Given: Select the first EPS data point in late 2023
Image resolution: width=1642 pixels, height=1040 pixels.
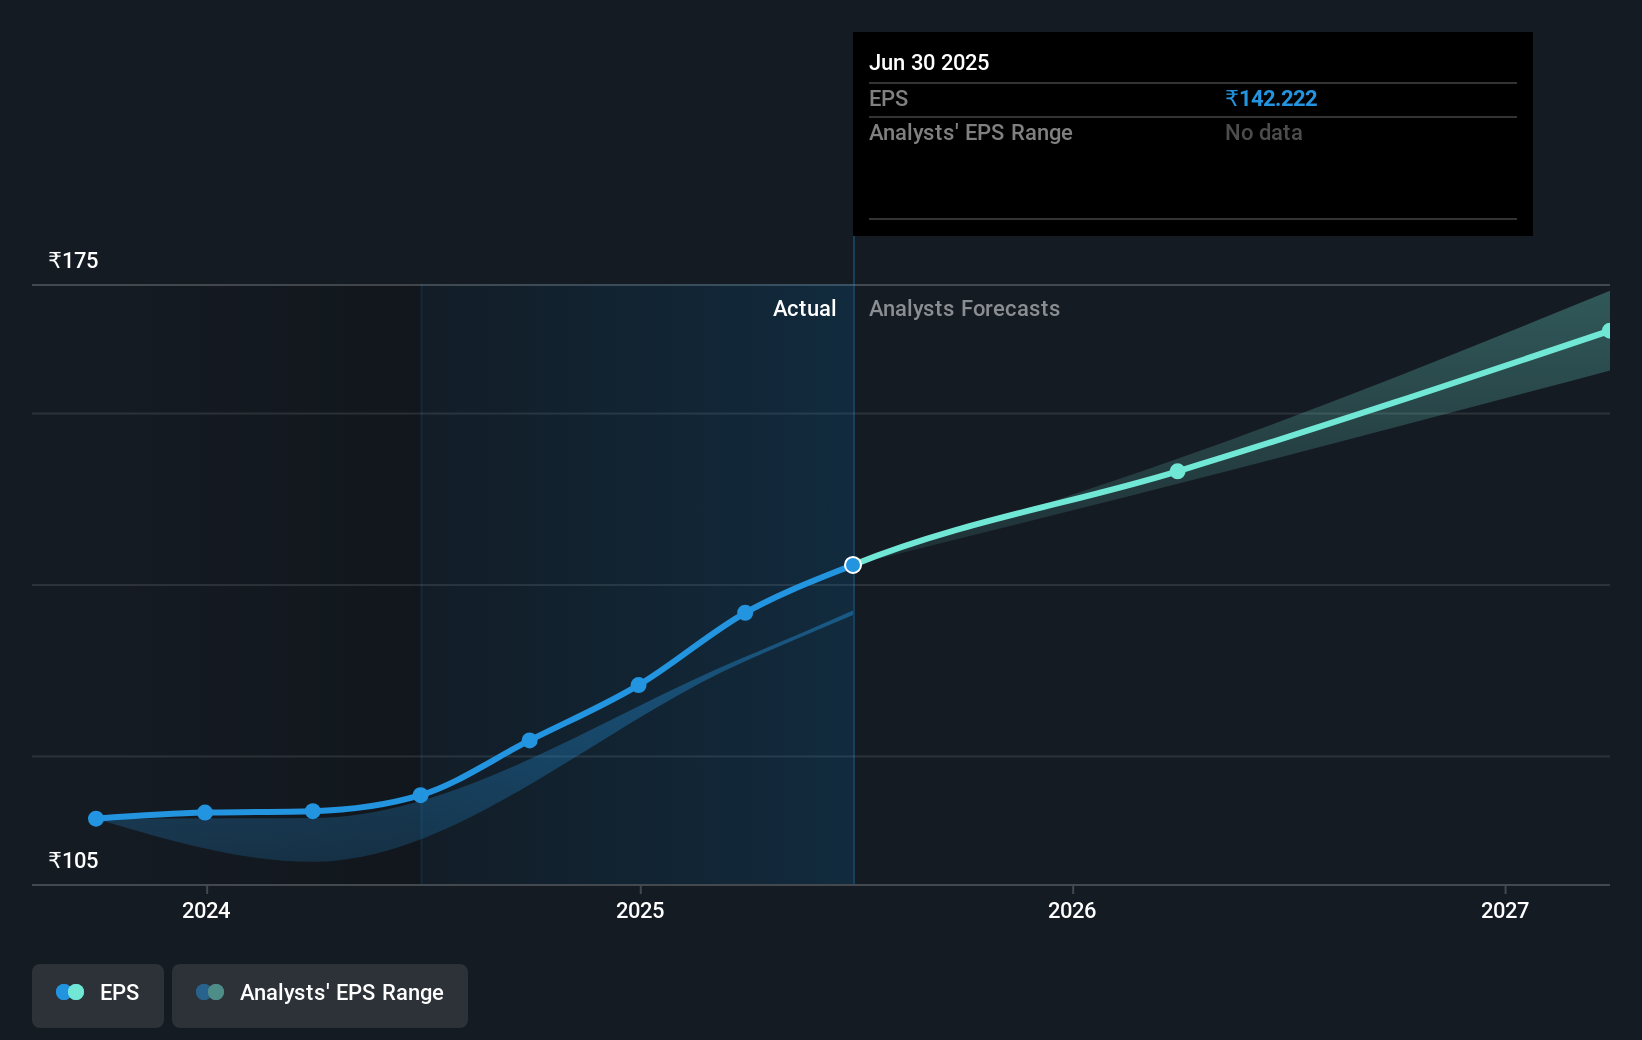Looking at the screenshot, I should [96, 818].
